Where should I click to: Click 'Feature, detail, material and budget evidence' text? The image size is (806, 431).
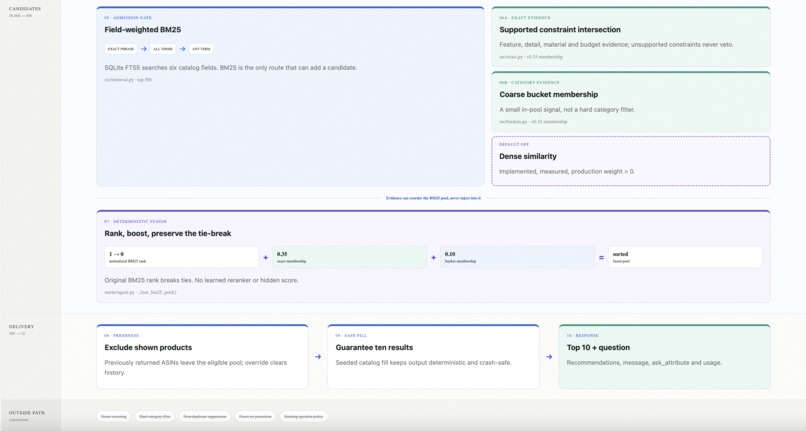click(616, 45)
